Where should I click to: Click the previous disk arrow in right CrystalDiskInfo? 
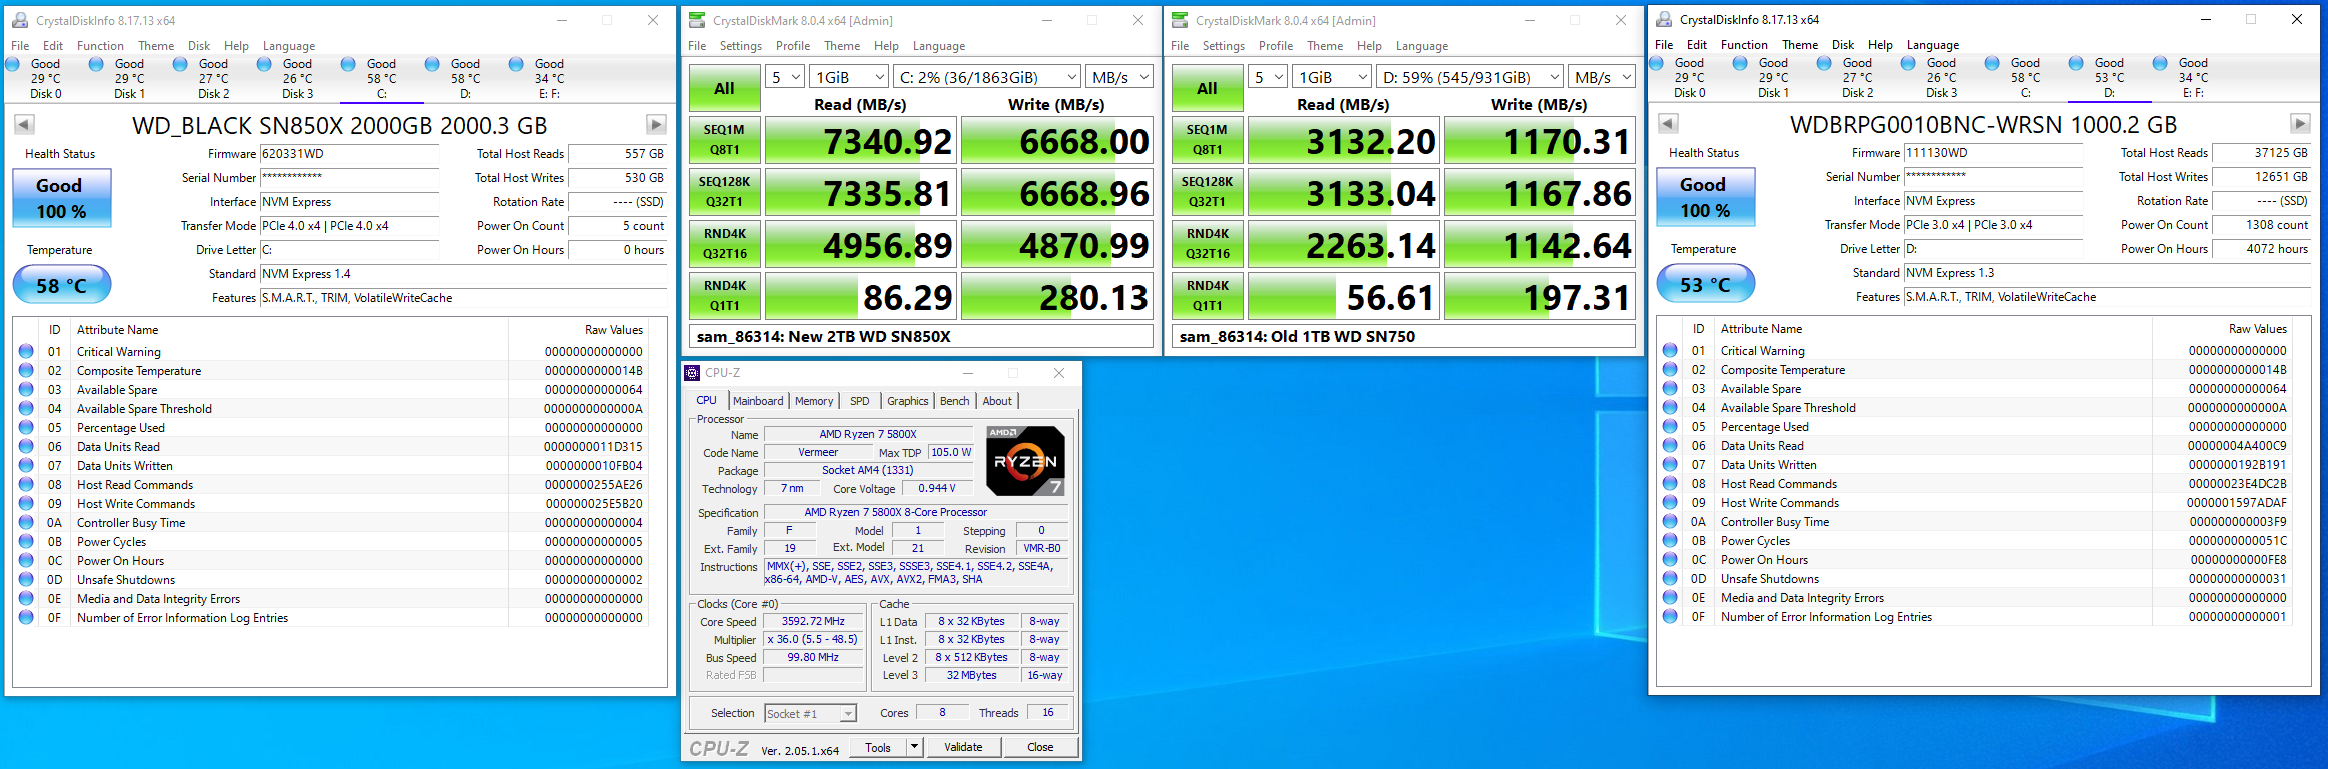point(1668,124)
